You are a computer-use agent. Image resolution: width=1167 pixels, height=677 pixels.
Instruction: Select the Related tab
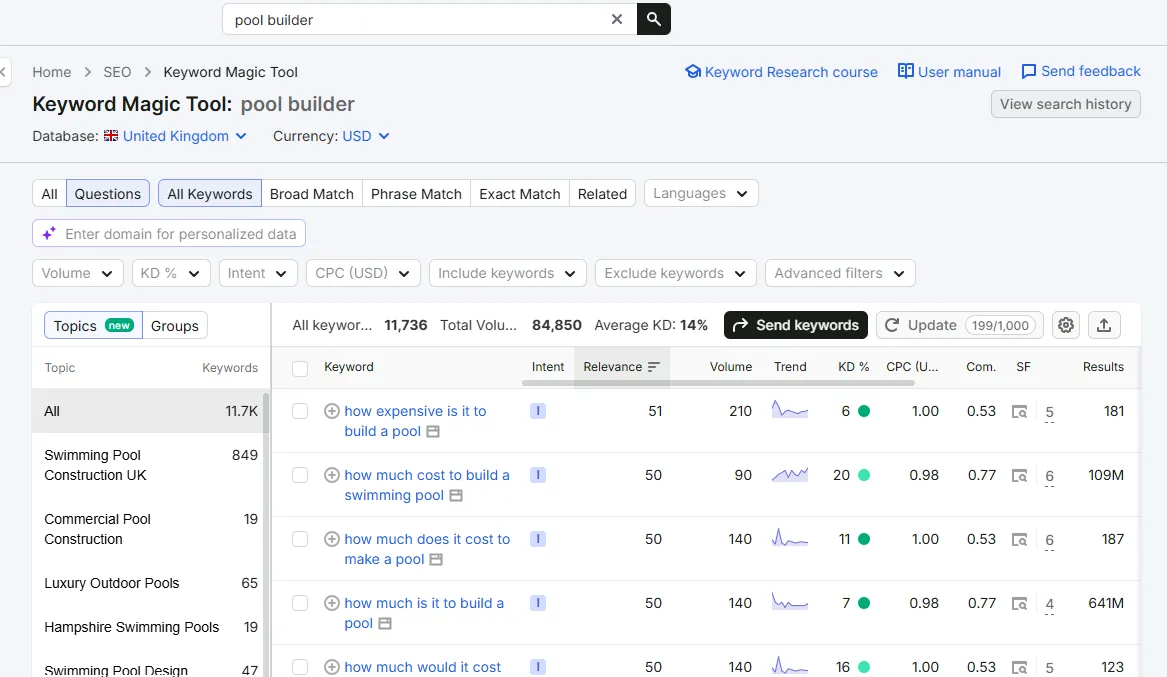click(x=602, y=193)
